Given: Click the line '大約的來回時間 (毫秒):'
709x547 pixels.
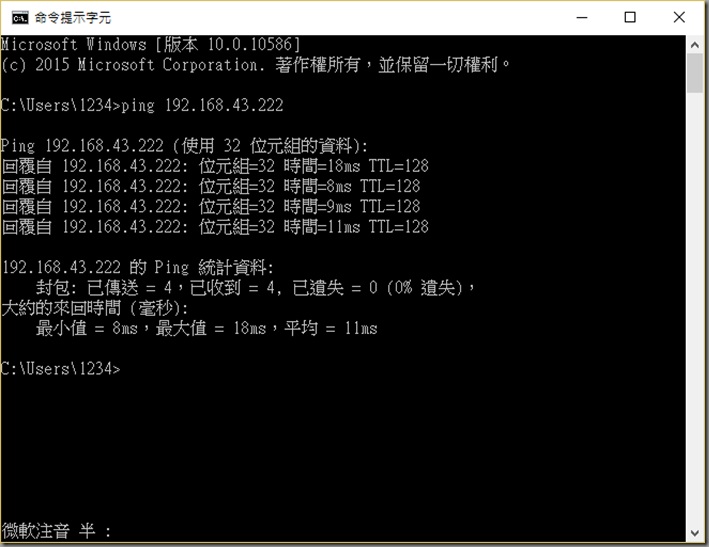Looking at the screenshot, I should click(95, 308).
